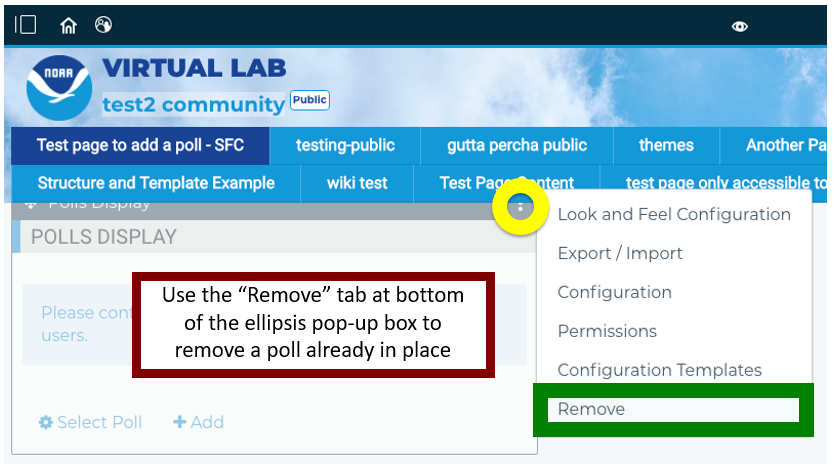This screenshot has width=834, height=470.
Task: Select Look and Feel Configuration
Action: coord(674,214)
